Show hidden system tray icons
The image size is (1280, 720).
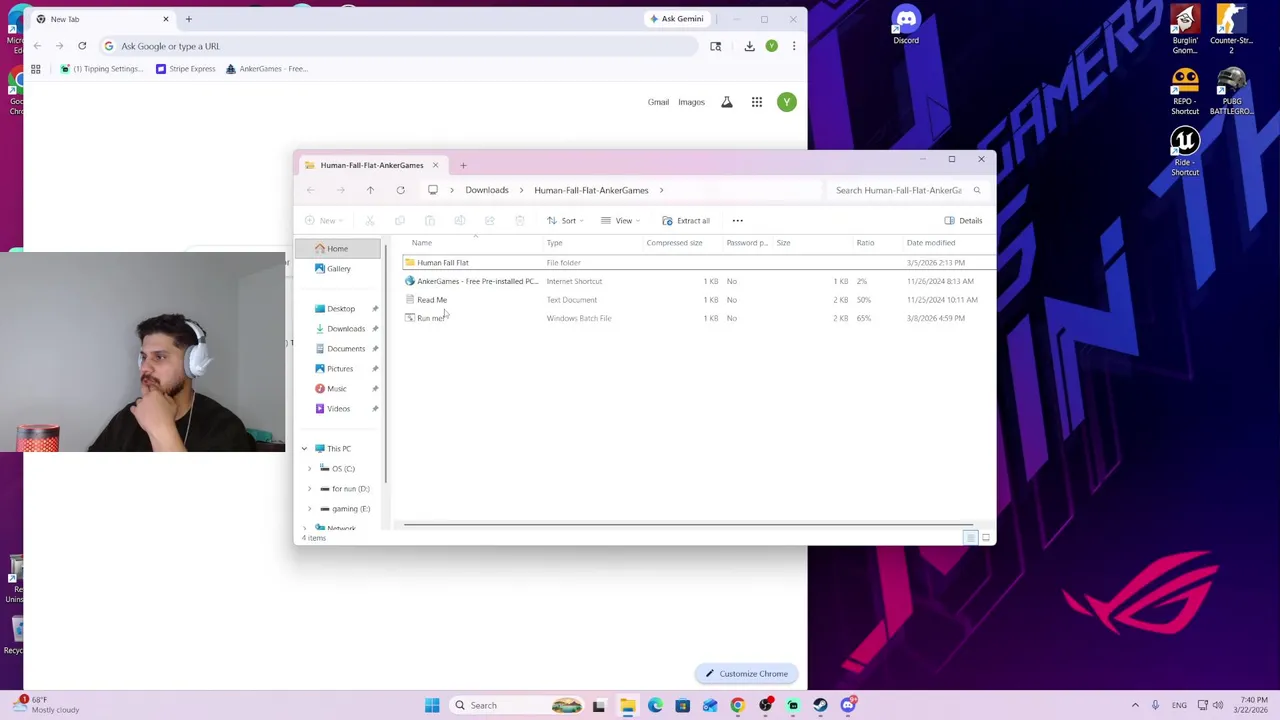click(x=1135, y=706)
